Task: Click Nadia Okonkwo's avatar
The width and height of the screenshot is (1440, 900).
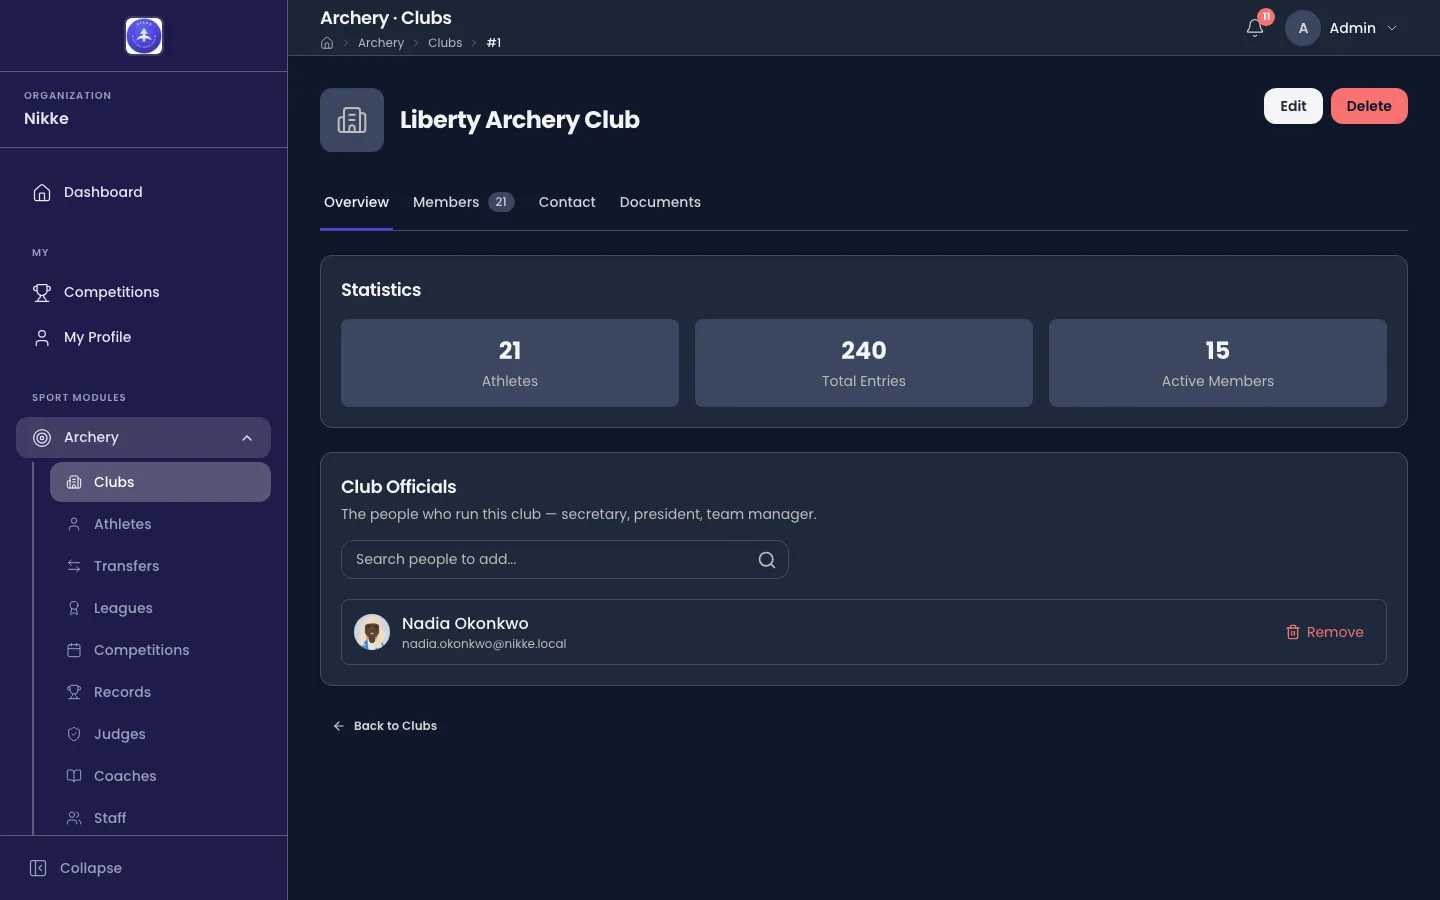Action: [x=372, y=632]
